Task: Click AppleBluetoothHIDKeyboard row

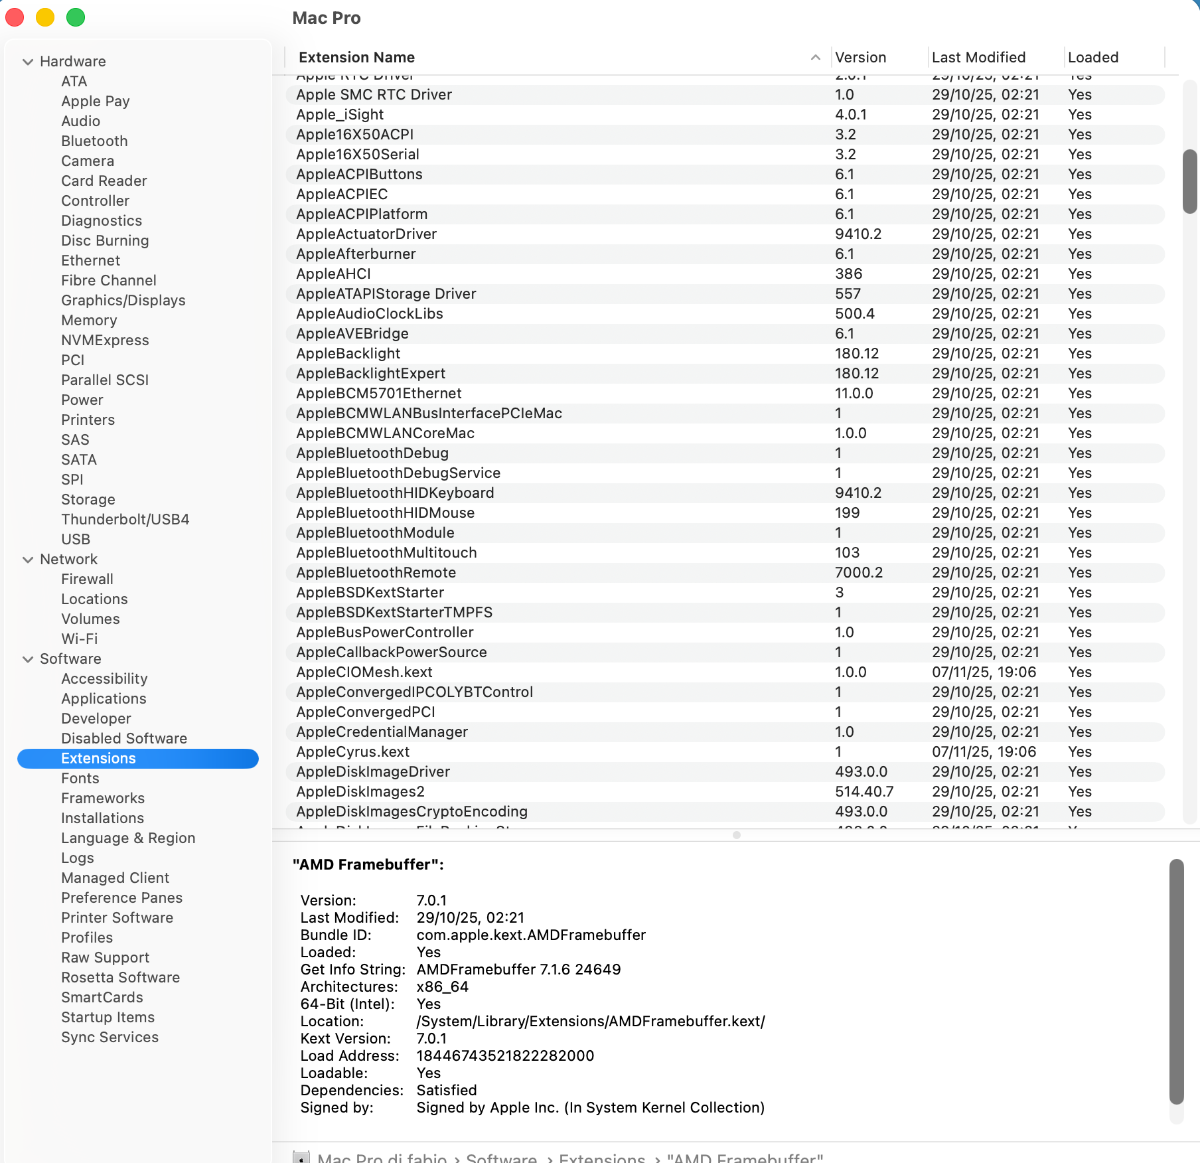Action: (725, 493)
